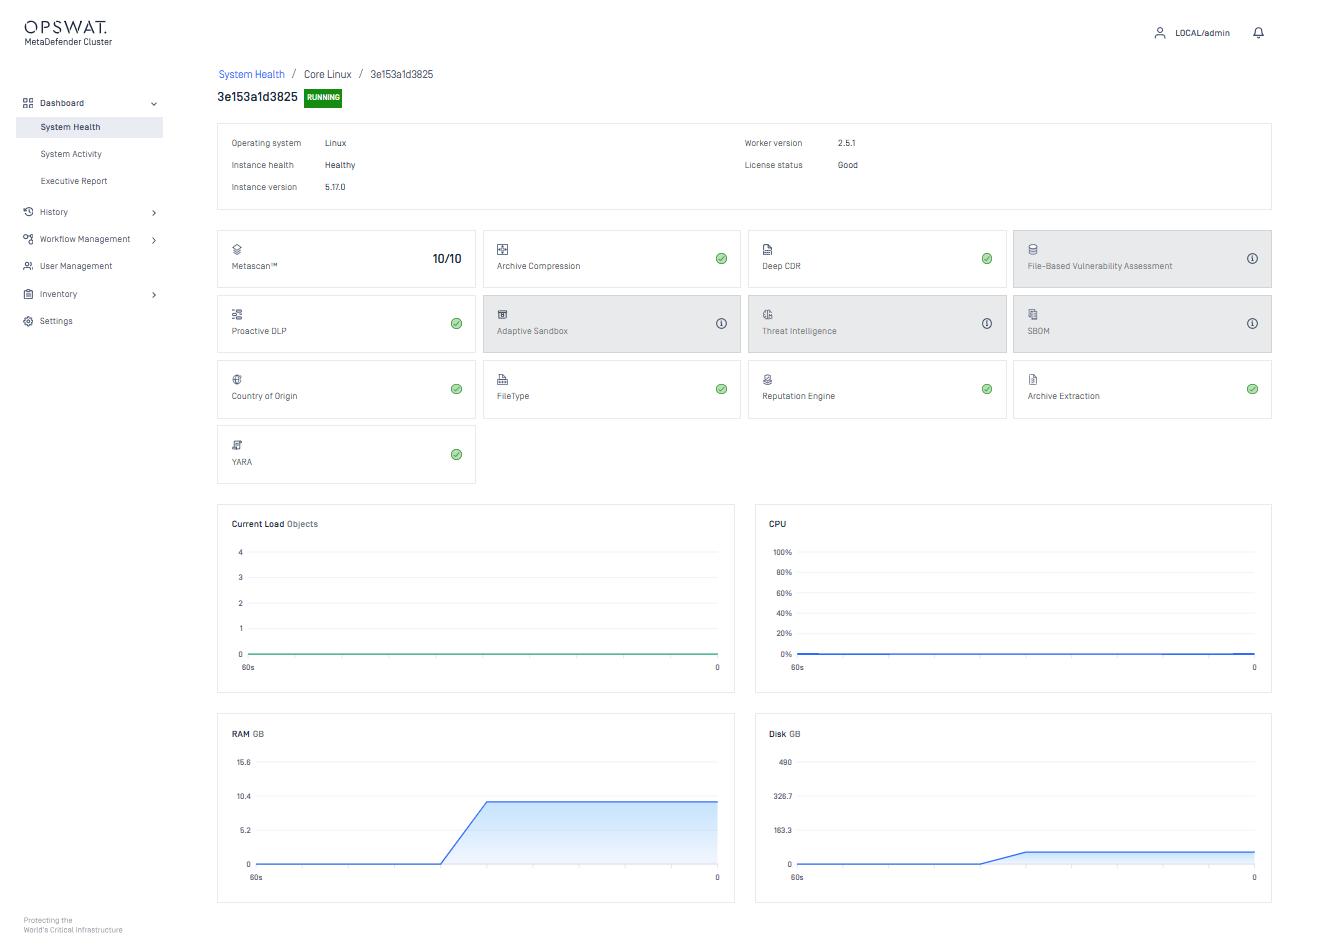Open System Activity in the sidebar
Screen dimensions: 1321x938
pos(71,154)
